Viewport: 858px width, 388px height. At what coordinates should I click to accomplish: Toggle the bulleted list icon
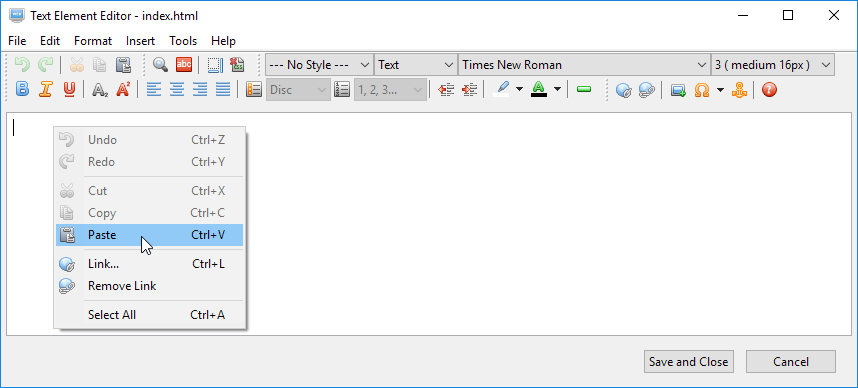coord(254,89)
